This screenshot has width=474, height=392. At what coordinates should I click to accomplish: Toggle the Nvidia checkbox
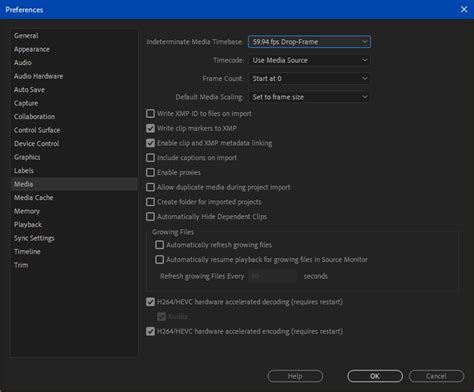pyautogui.click(x=161, y=317)
